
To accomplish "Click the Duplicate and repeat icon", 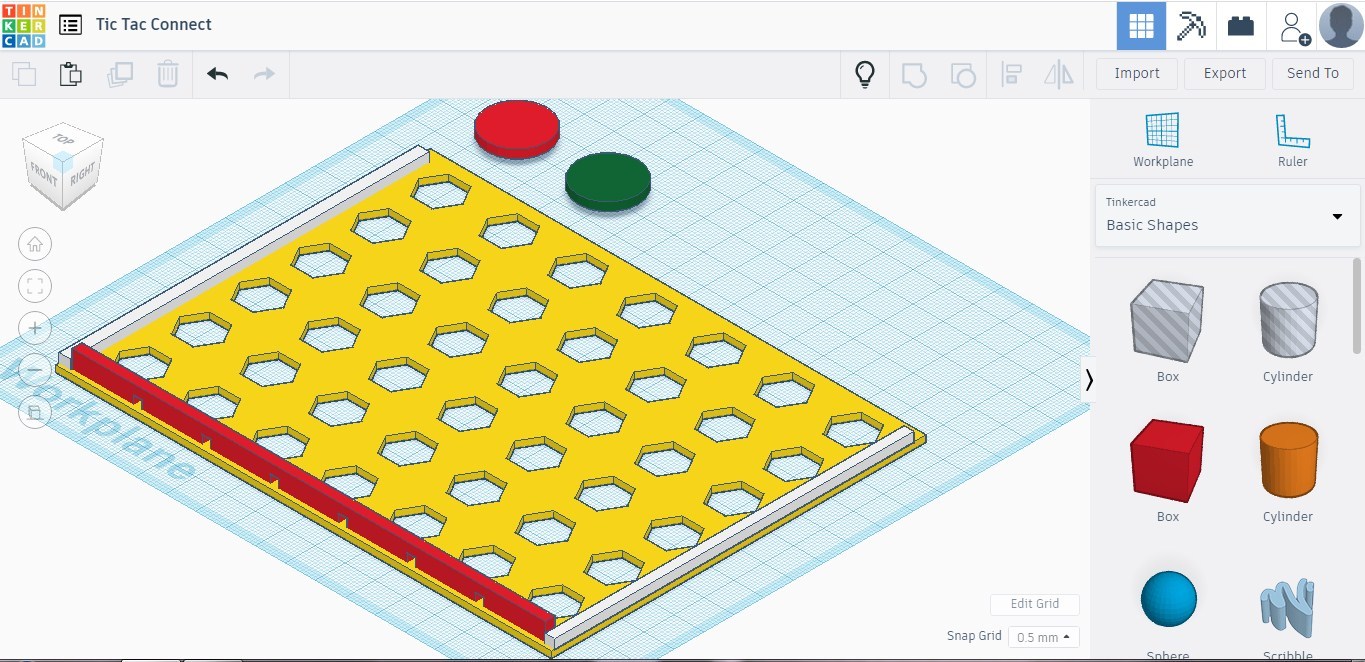I will [x=120, y=74].
